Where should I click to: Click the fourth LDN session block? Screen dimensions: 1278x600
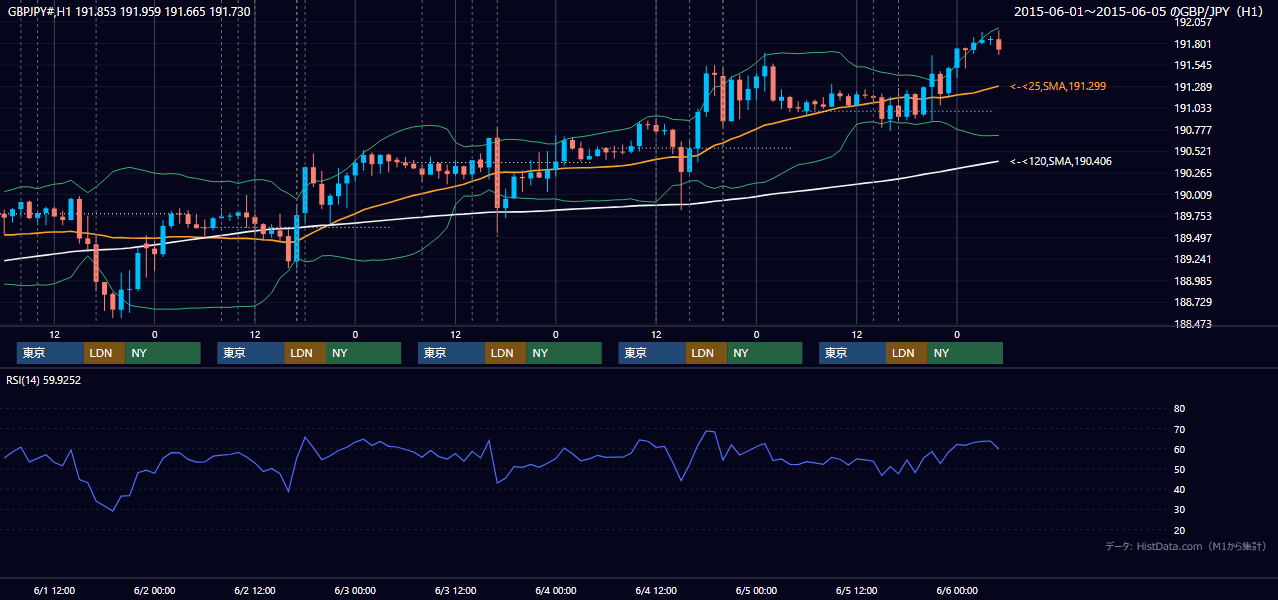(706, 353)
